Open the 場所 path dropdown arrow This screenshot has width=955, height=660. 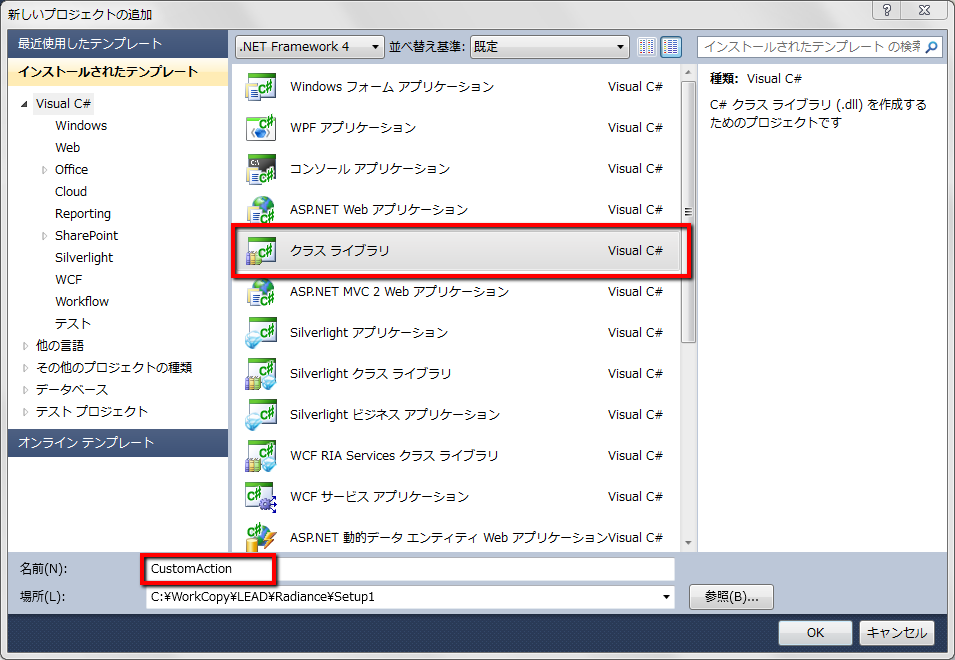click(x=666, y=597)
